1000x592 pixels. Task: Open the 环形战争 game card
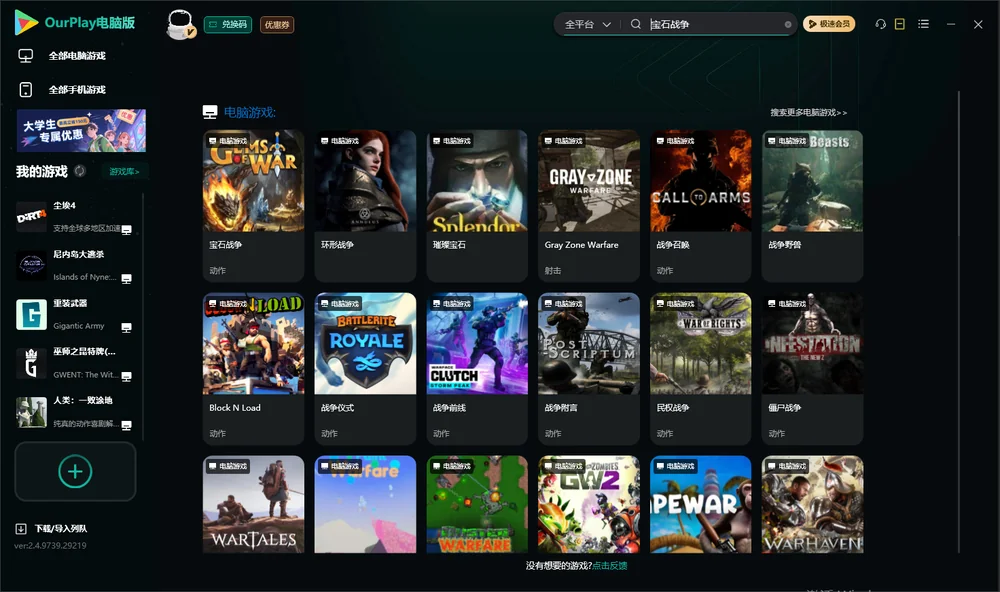point(365,205)
